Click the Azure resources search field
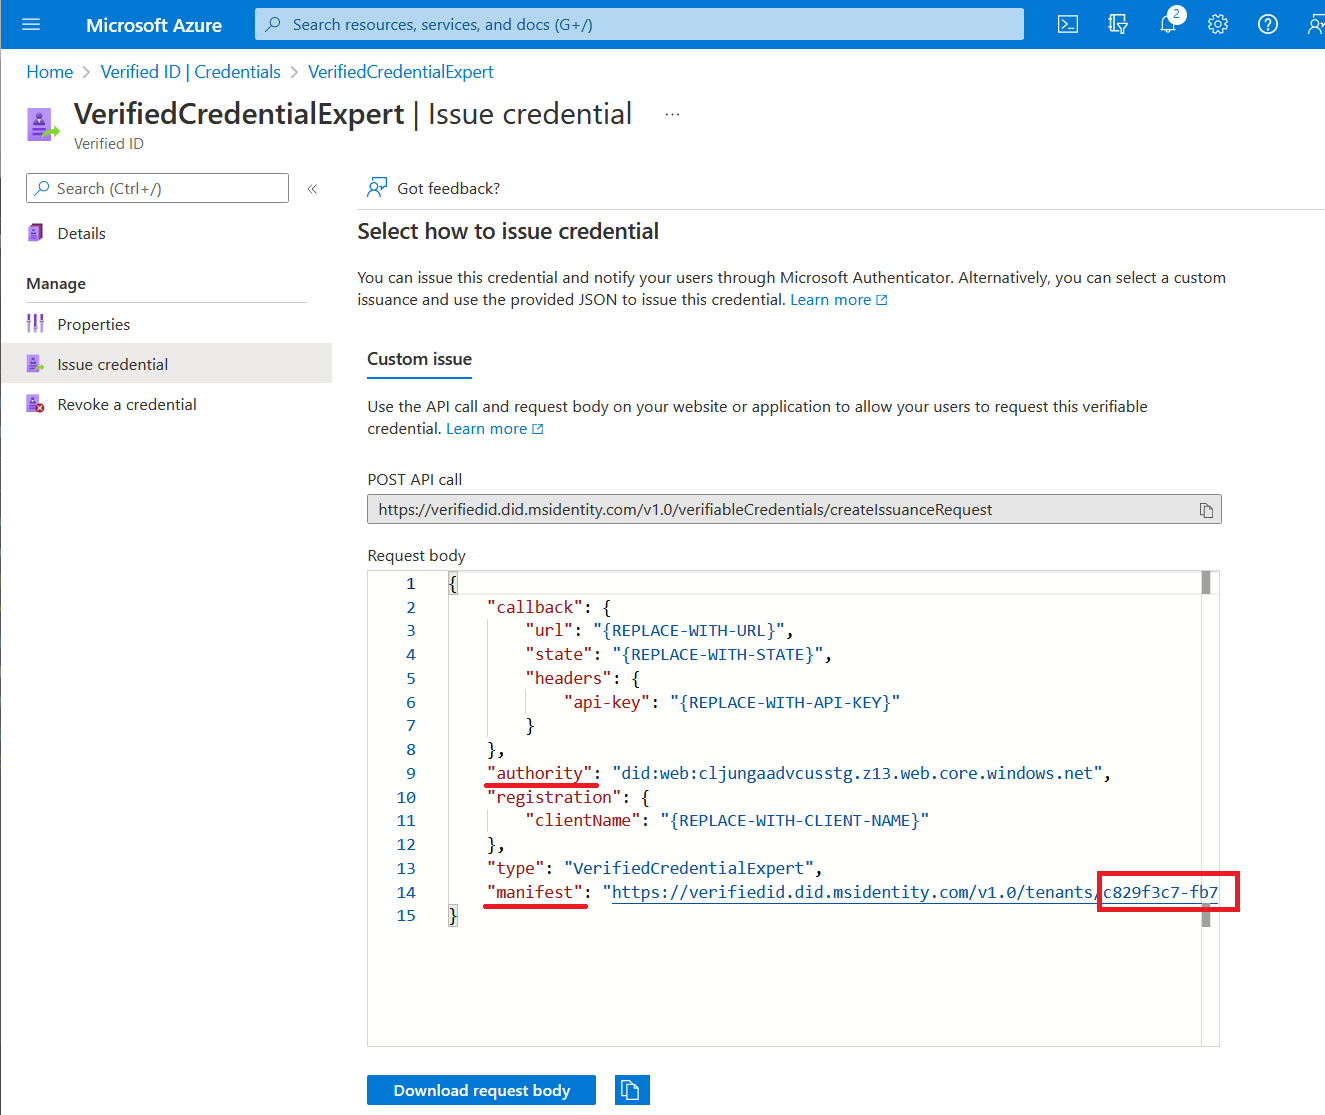This screenshot has width=1325, height=1115. 640,24
